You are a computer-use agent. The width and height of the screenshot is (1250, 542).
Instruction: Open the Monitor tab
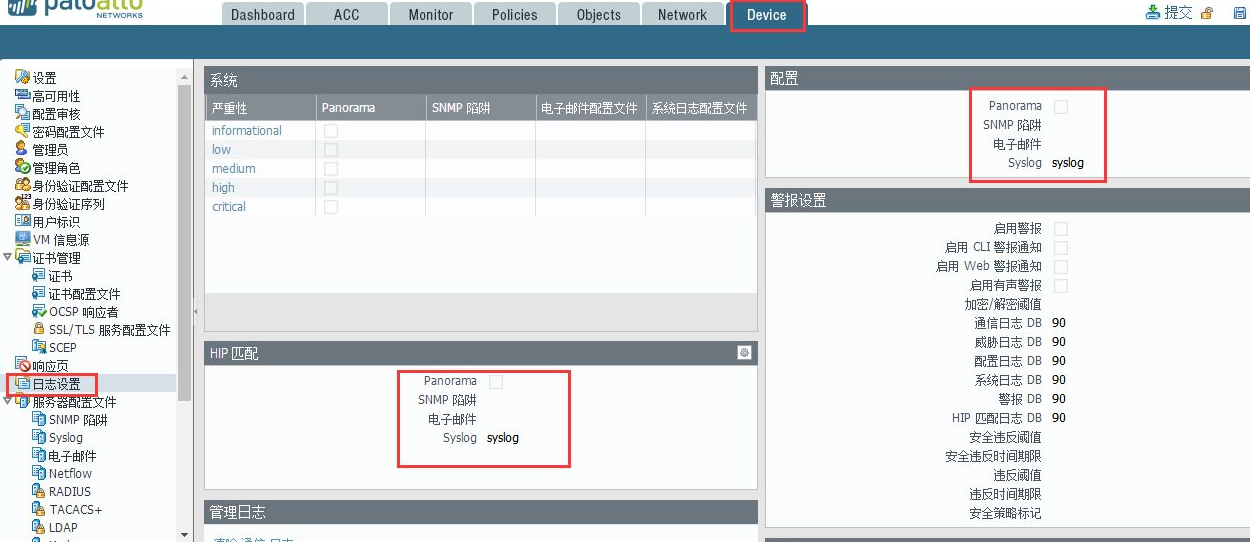click(x=430, y=15)
